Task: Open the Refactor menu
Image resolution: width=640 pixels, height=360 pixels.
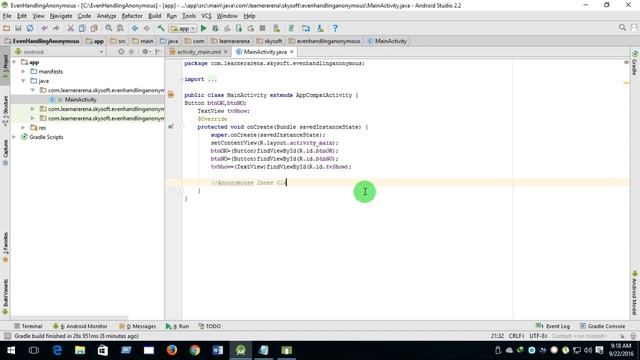Action: pyautogui.click(x=132, y=16)
